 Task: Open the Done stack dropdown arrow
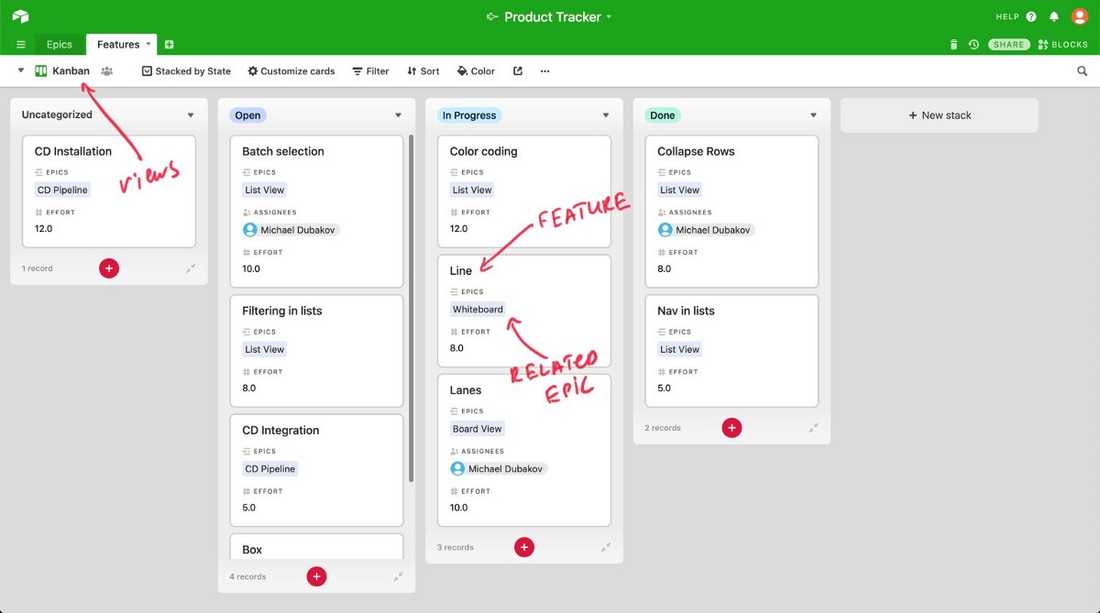click(813, 115)
